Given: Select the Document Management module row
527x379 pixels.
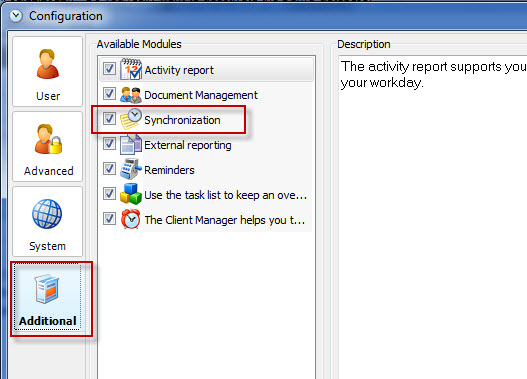Looking at the screenshot, I should pyautogui.click(x=206, y=95).
